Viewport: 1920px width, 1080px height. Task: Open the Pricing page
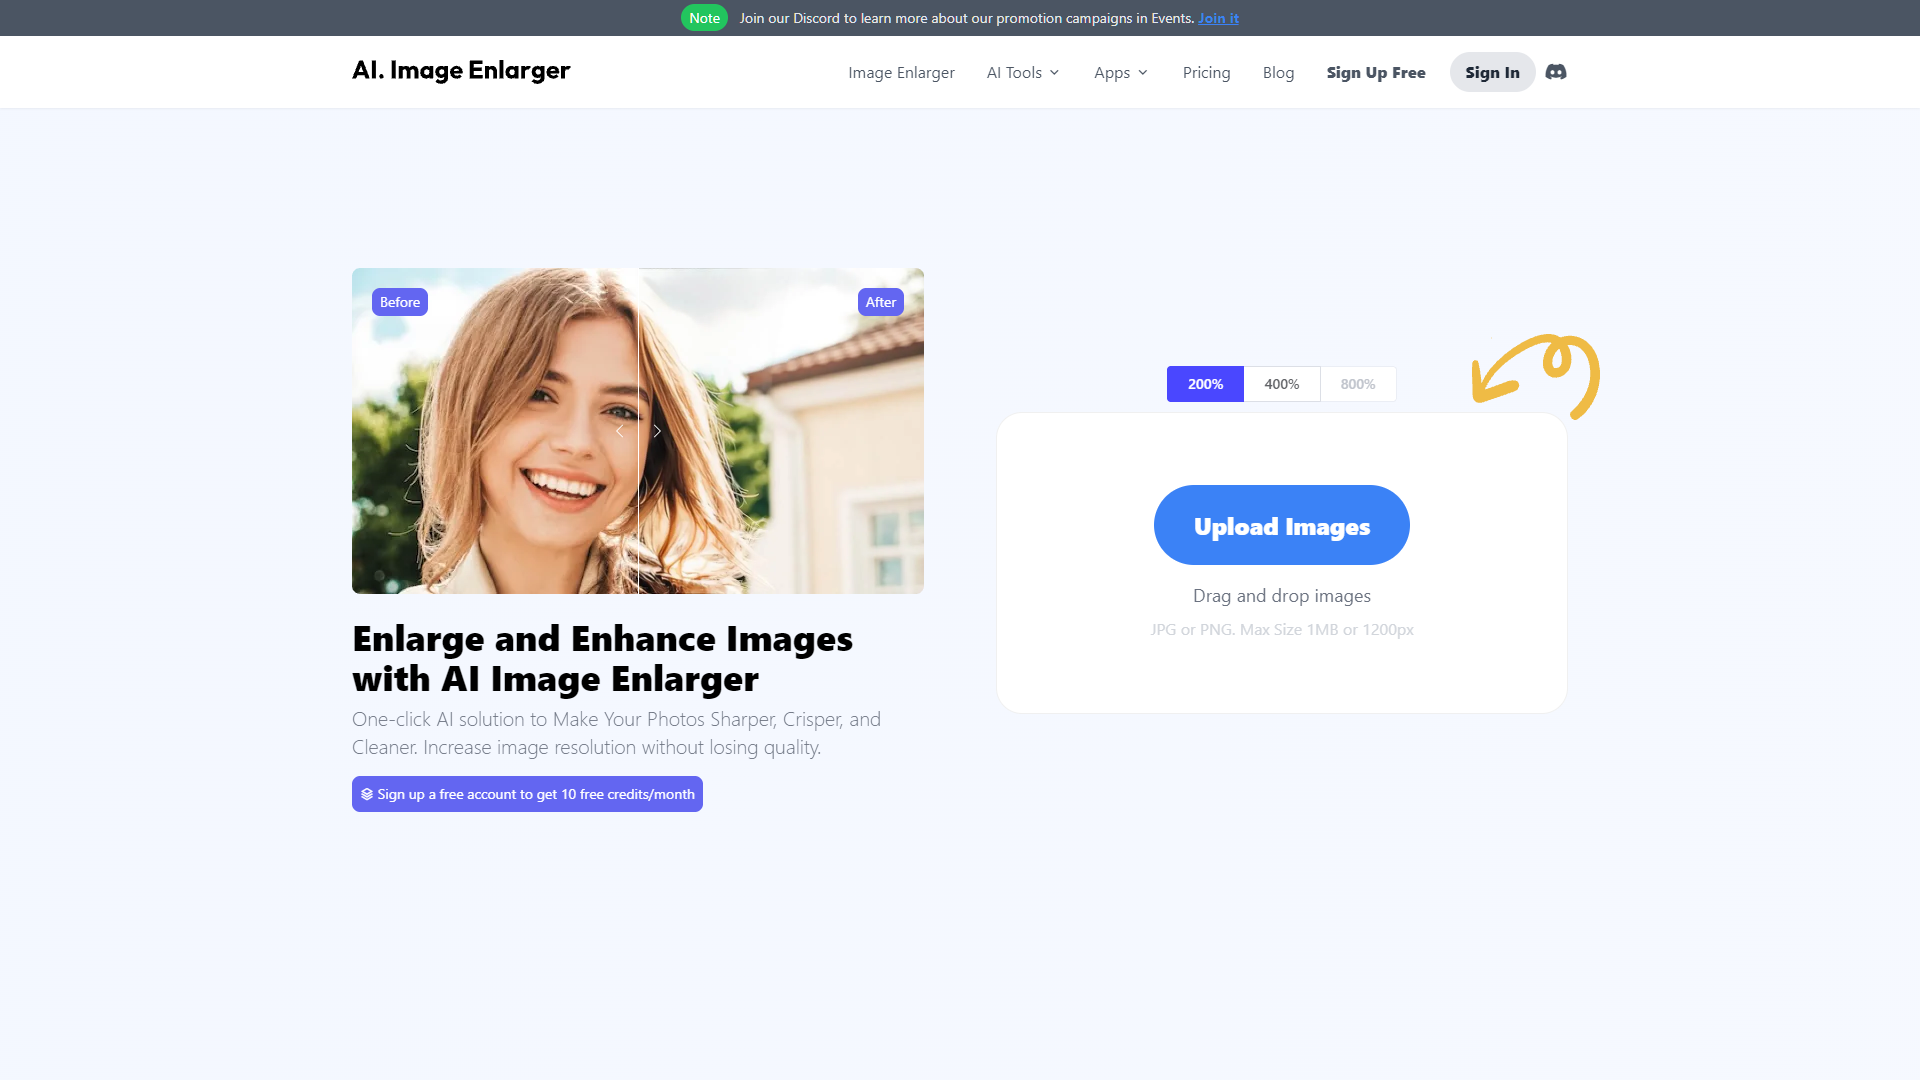(1206, 72)
